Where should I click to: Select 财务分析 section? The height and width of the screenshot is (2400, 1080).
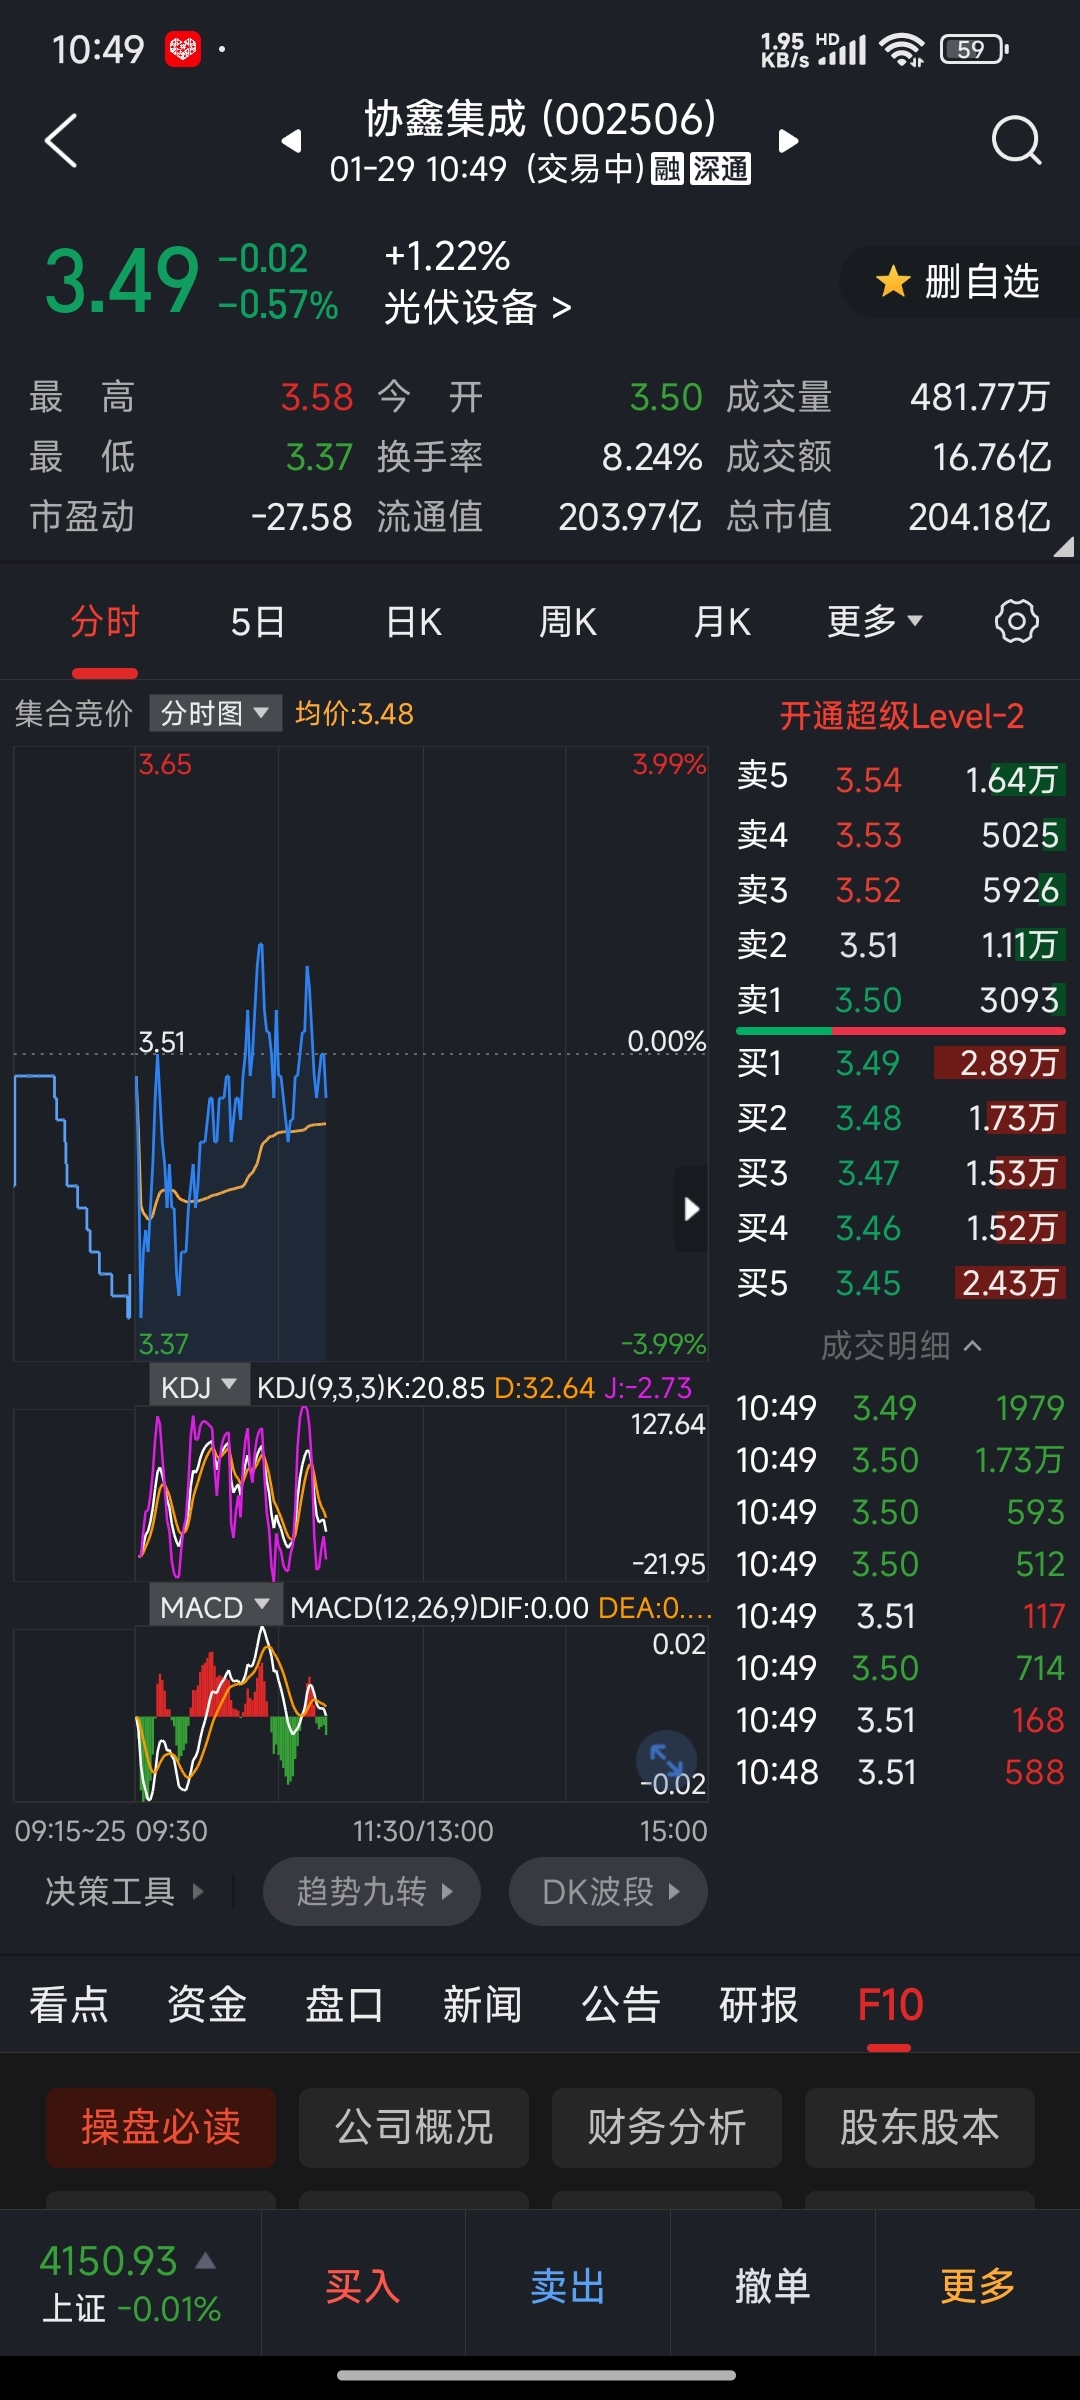coord(667,2127)
